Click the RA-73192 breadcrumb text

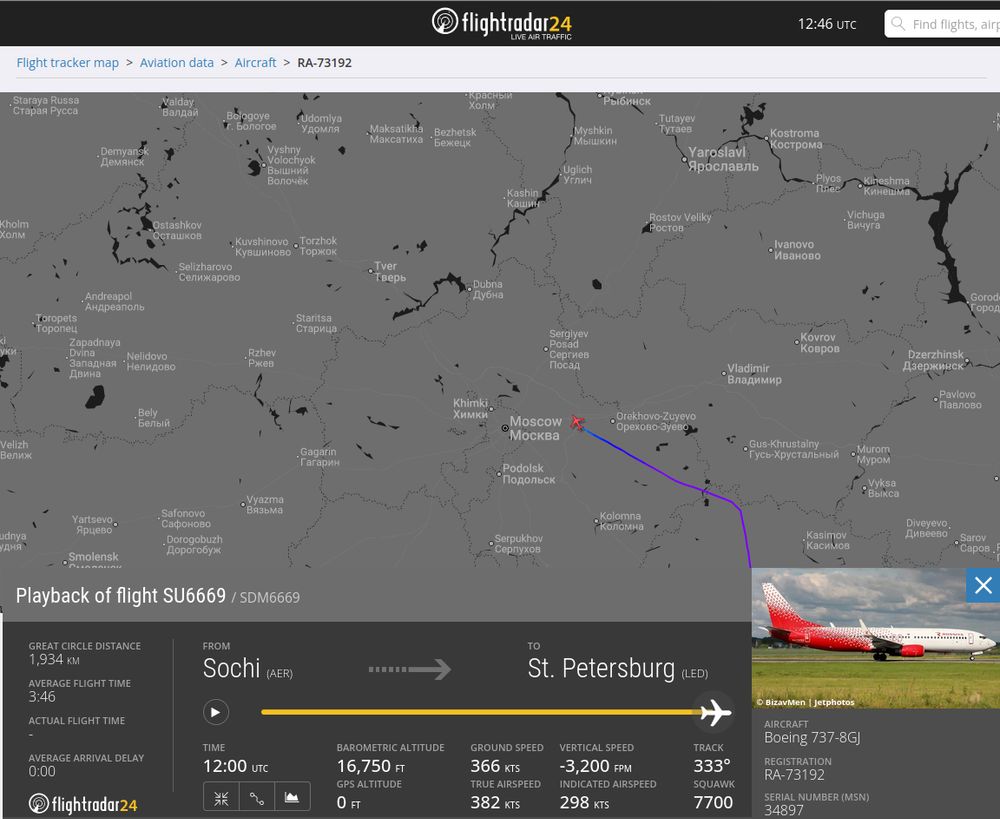[325, 63]
